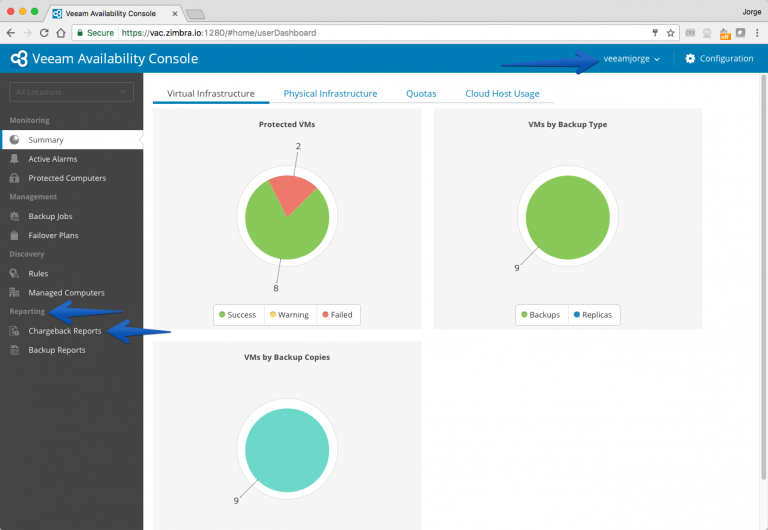Open Configuration via the gear icon

point(690,58)
